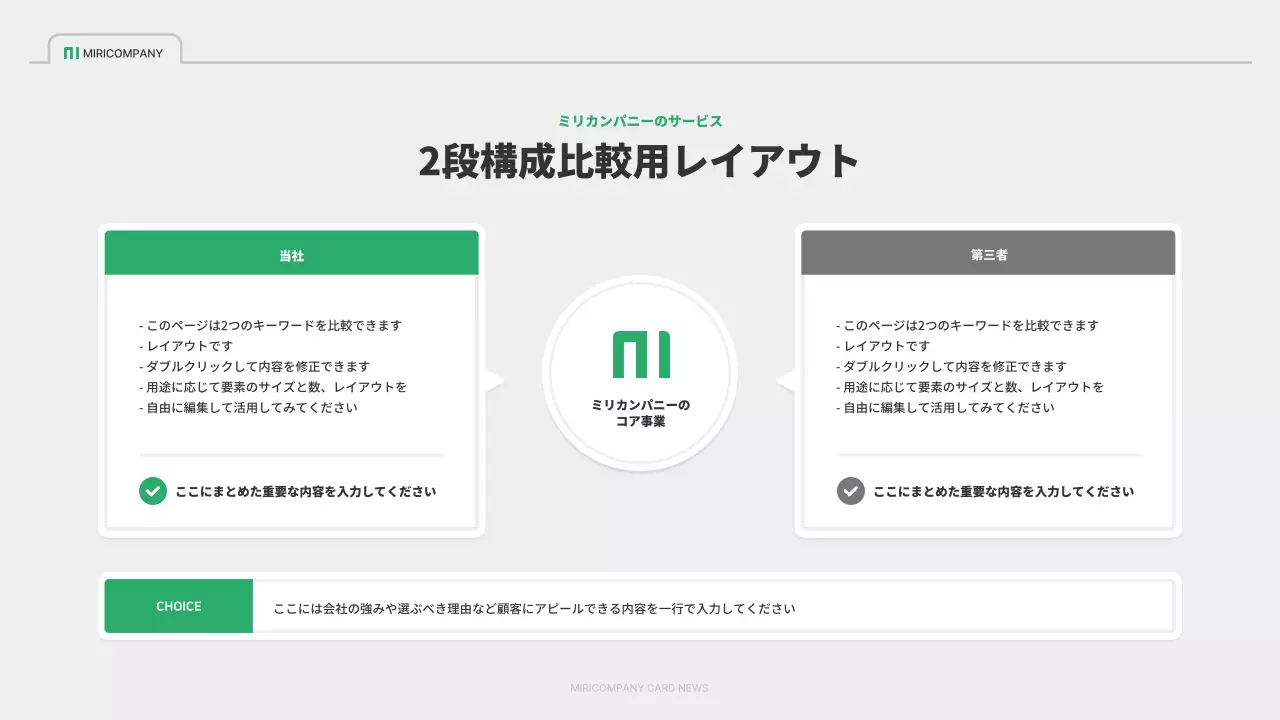
Task: Select the title 2段構成比較用レイアウト
Action: 639,158
